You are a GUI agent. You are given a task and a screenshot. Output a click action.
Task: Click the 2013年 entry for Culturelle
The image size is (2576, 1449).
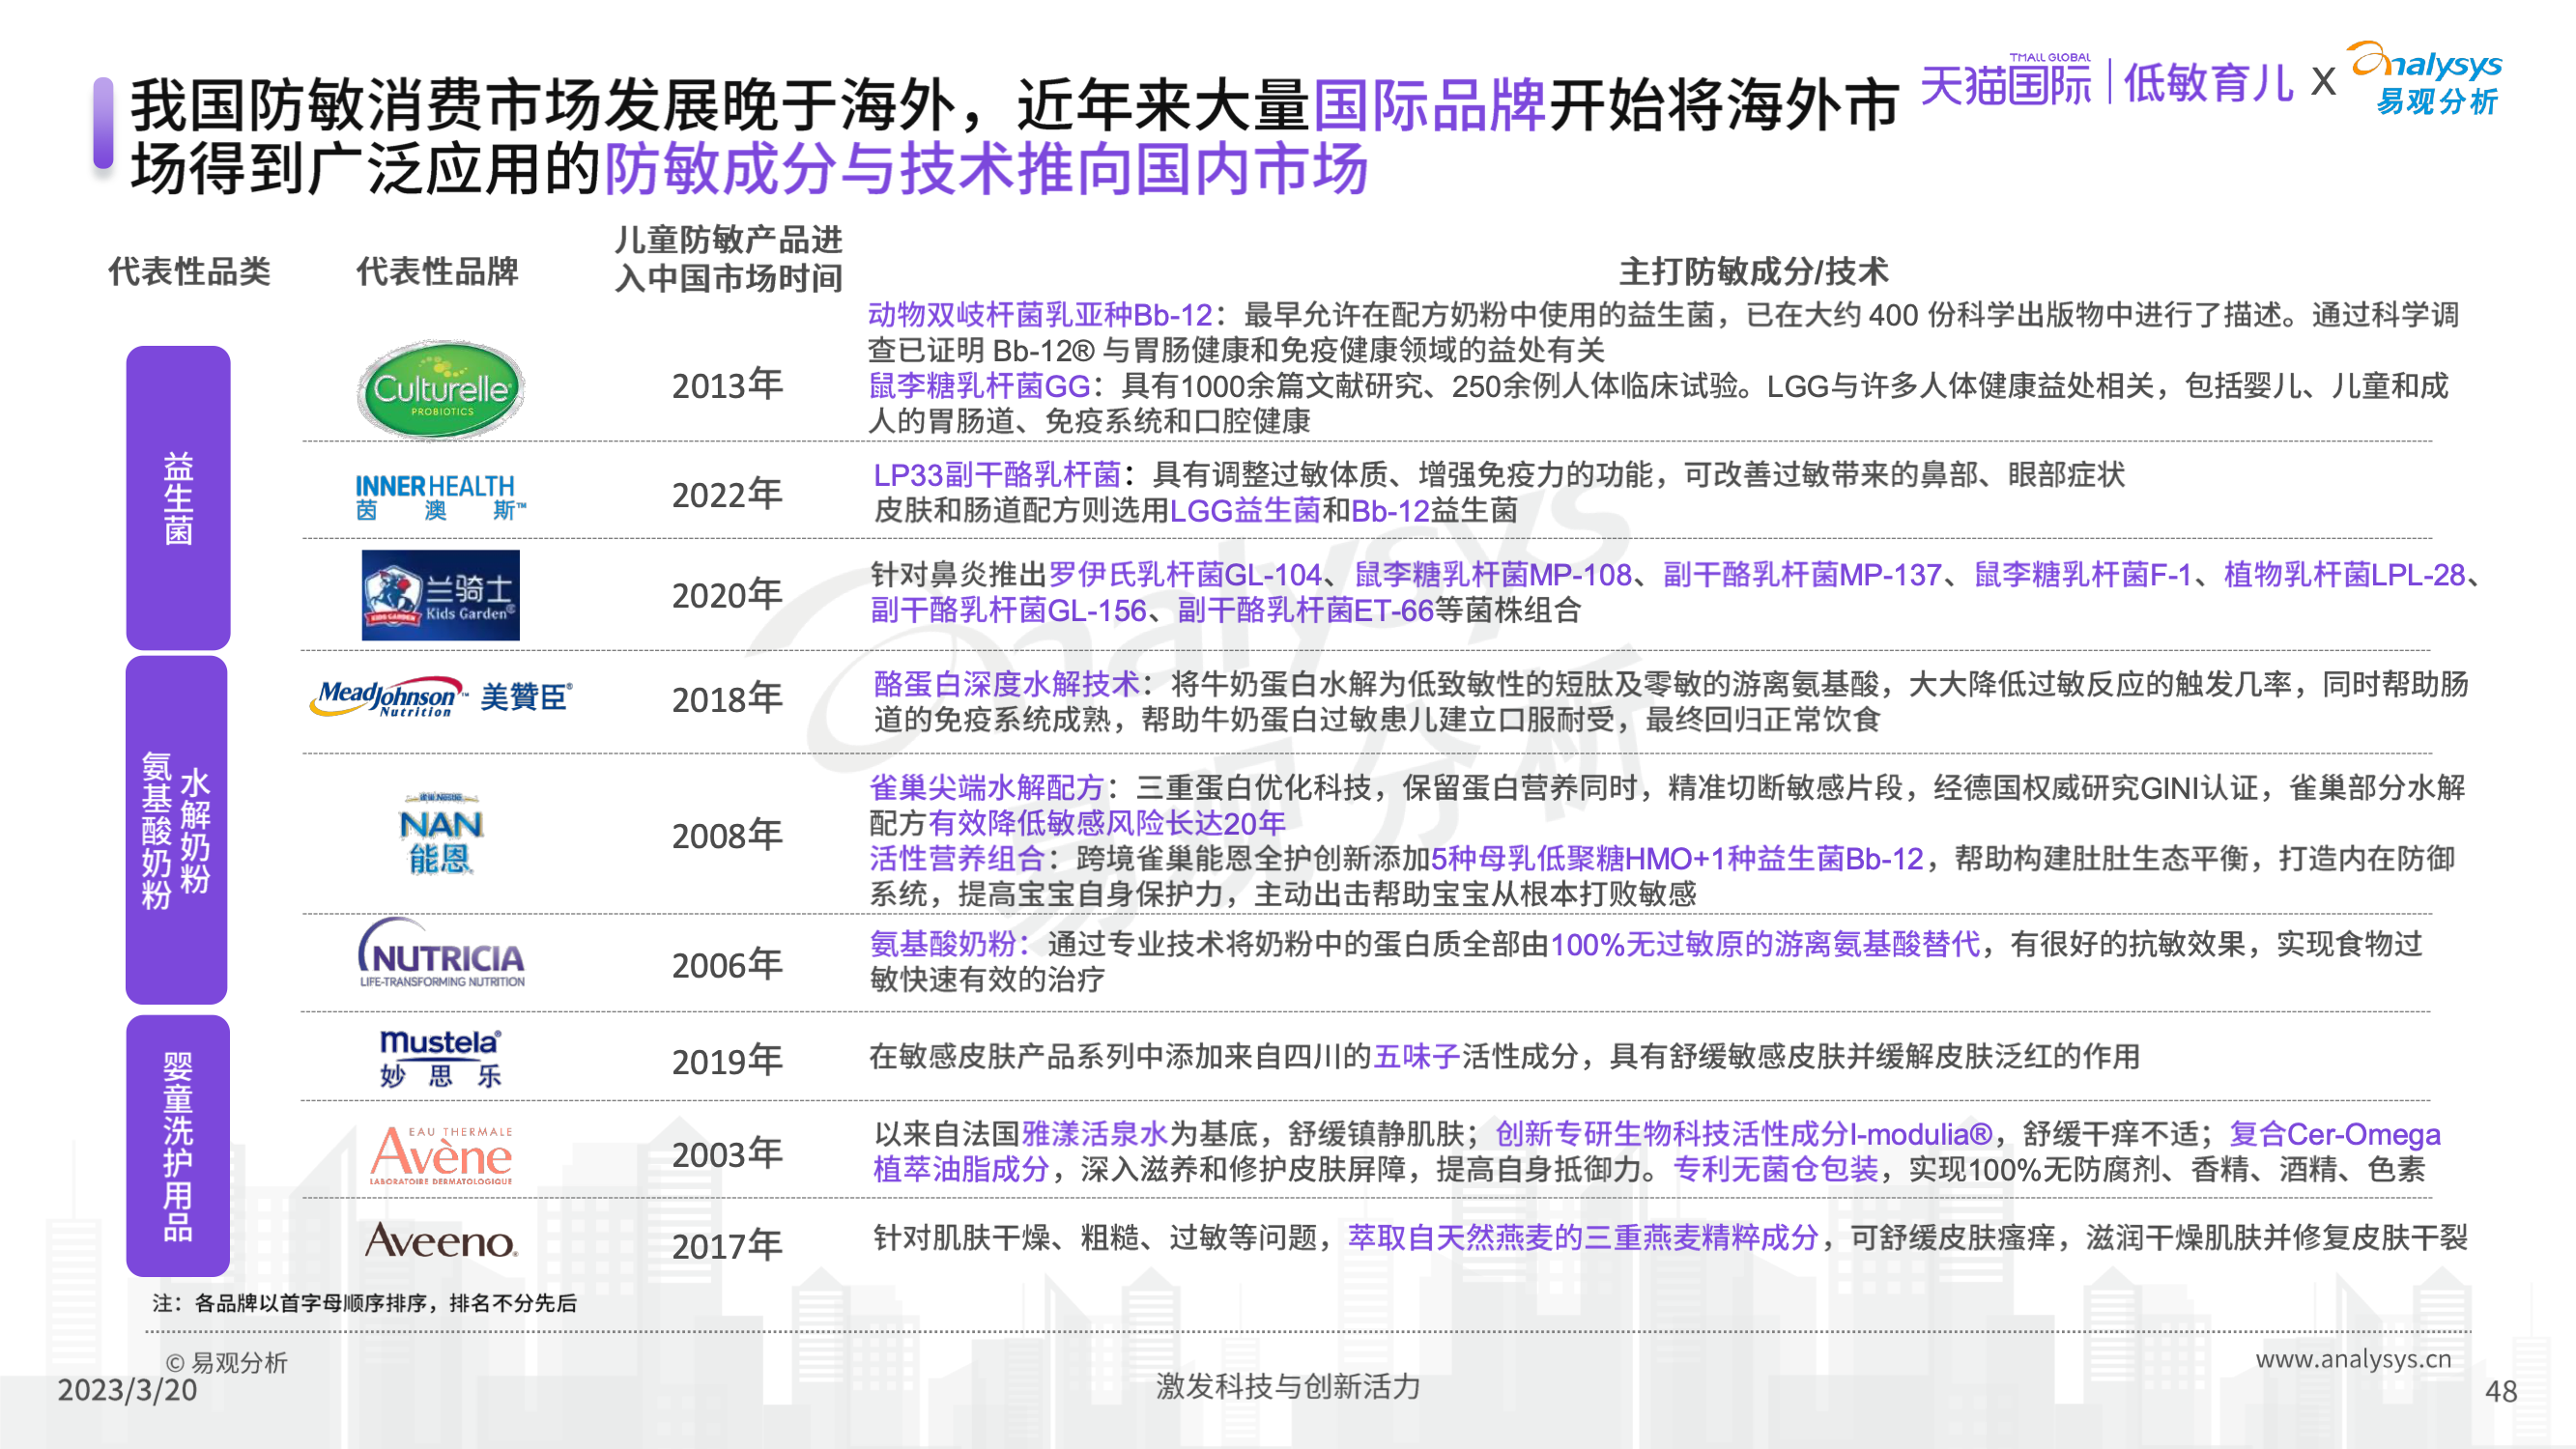coord(727,385)
